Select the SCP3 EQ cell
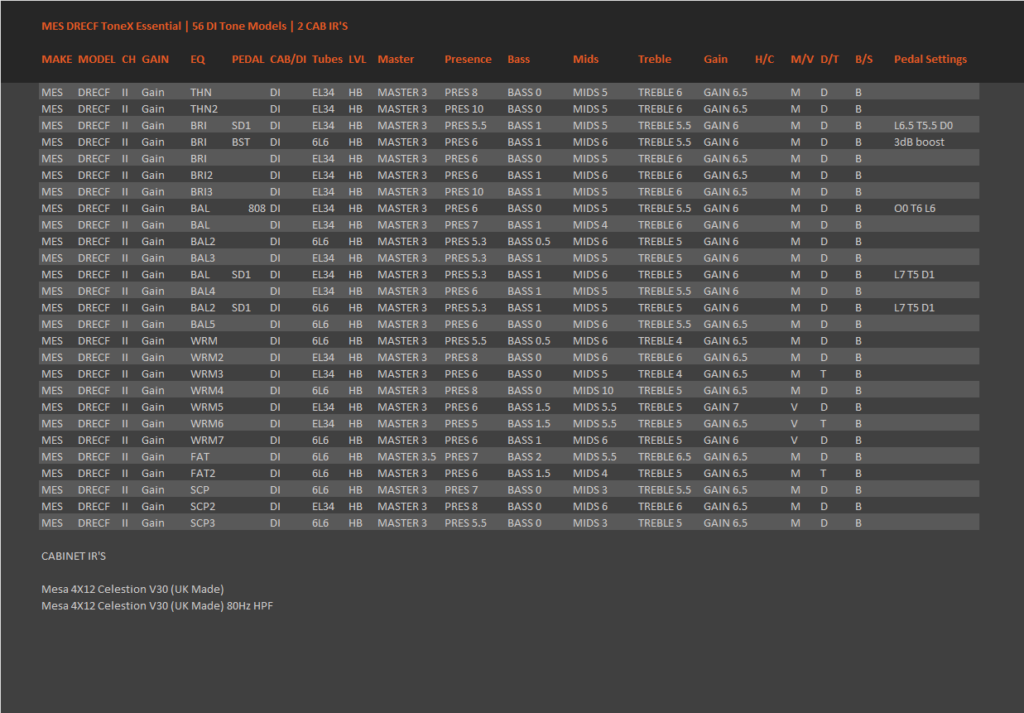 (x=202, y=523)
